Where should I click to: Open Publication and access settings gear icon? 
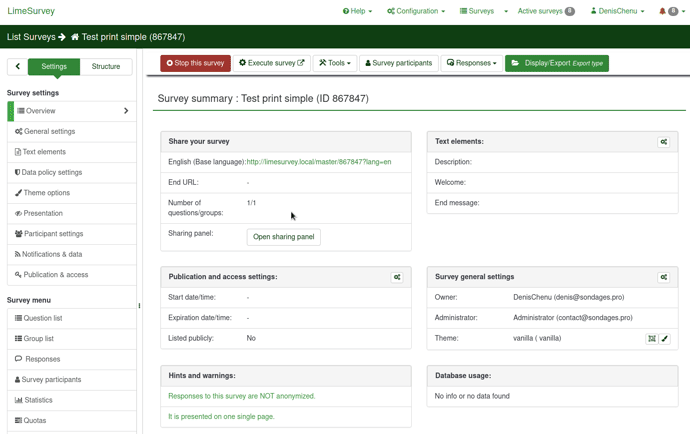tap(397, 277)
